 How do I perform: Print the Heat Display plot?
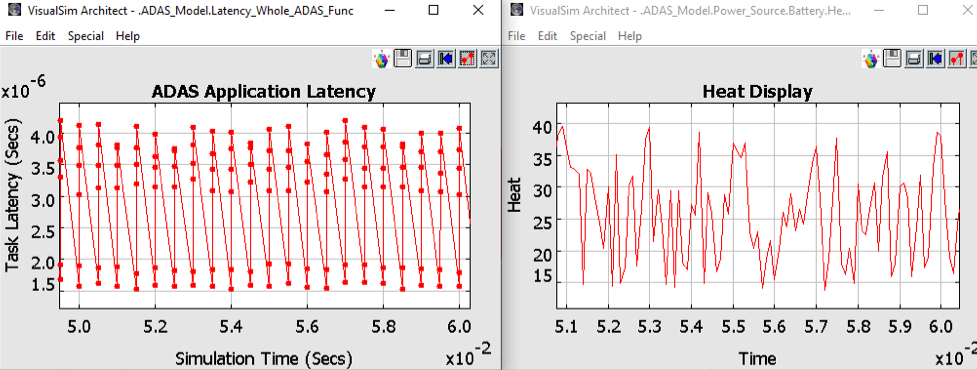point(914,59)
